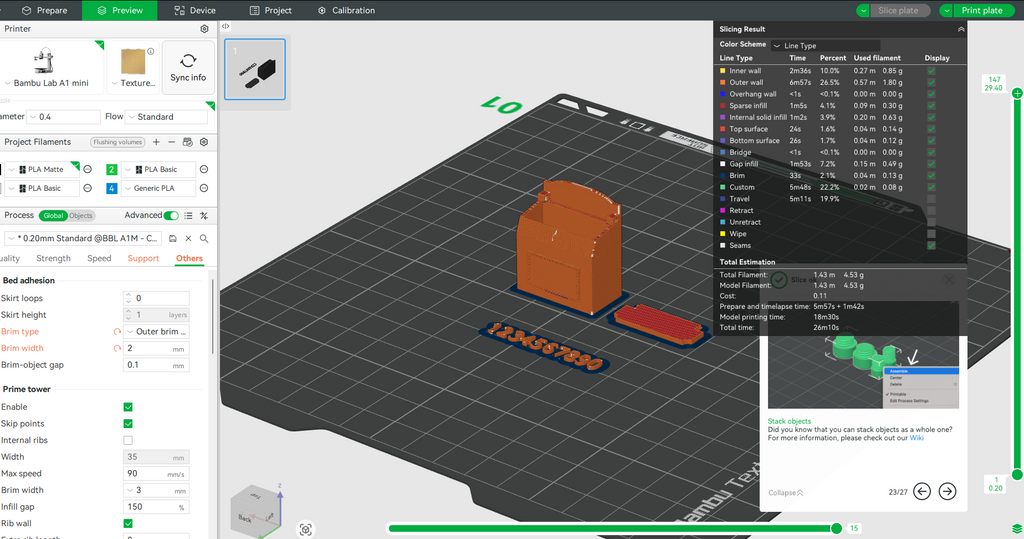1024x539 pixels.
Task: Toggle Skip points checkbox
Action: pyautogui.click(x=128, y=423)
